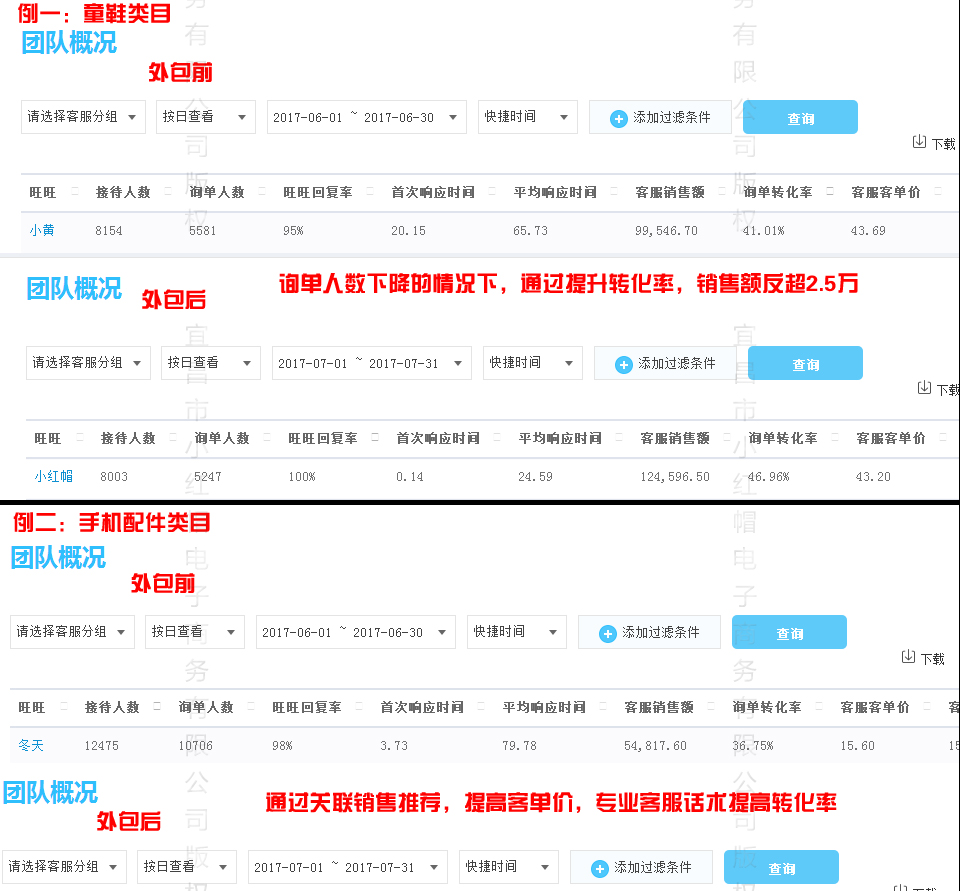
Task: Click 添加过滤条件 above the 小红帽 table
Action: coord(666,363)
